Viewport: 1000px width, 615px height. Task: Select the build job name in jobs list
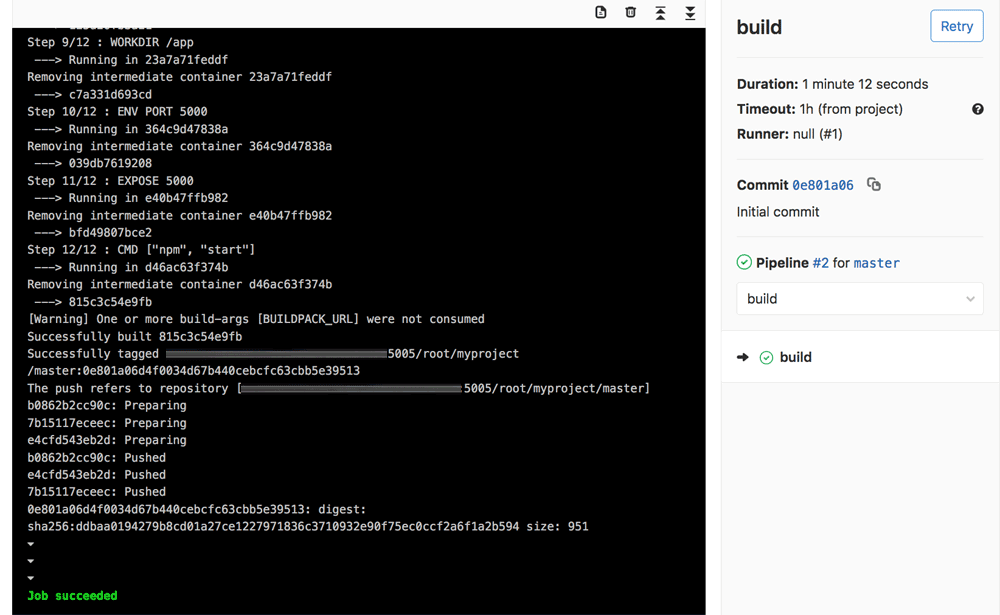point(795,357)
